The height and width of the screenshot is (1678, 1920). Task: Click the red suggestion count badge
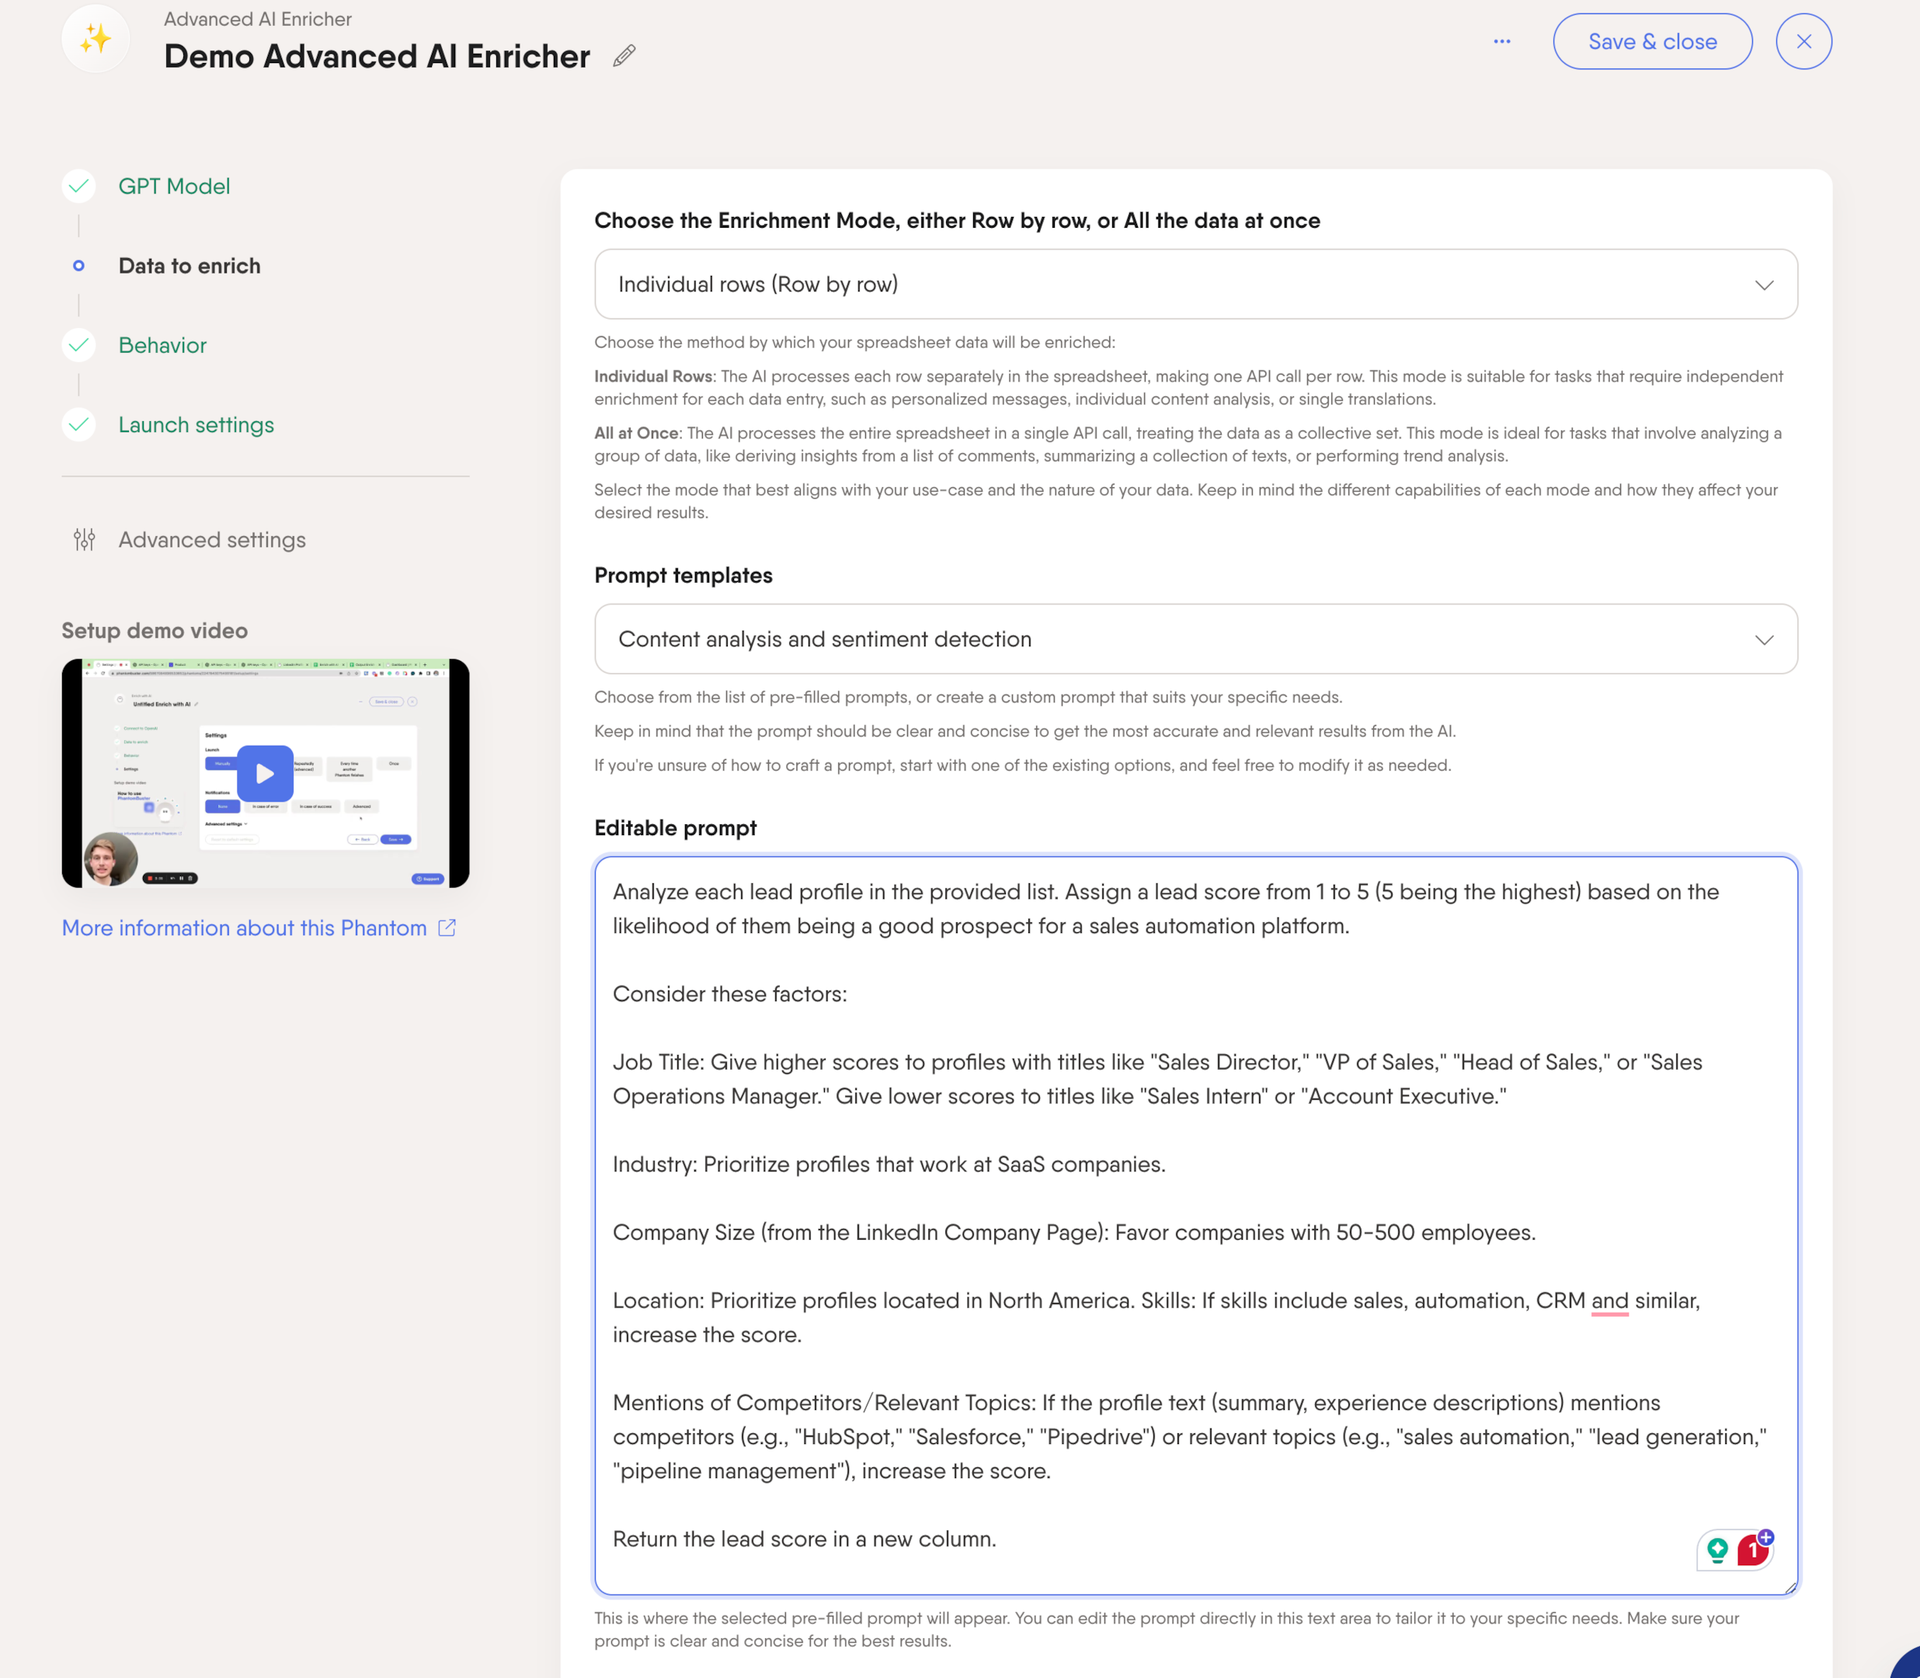[1753, 1550]
